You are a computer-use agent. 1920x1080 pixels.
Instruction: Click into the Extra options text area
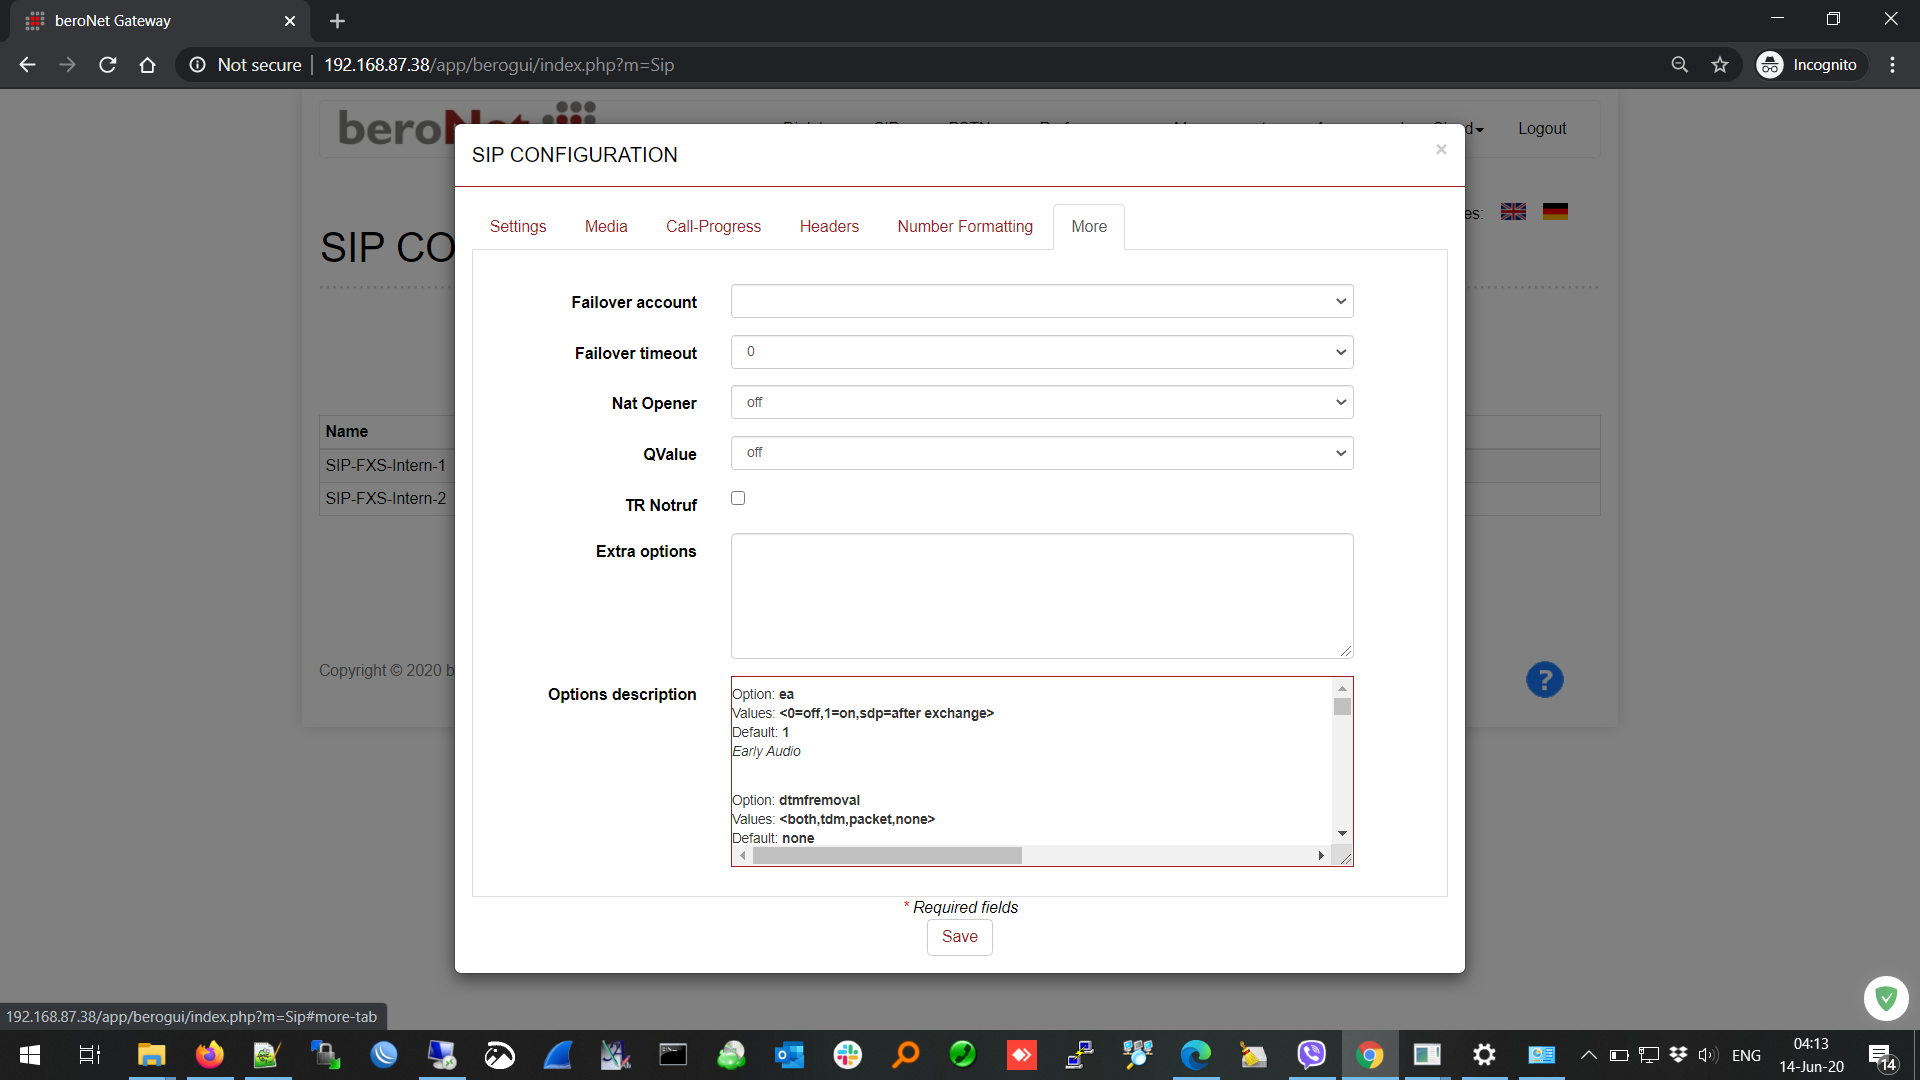pos(1041,595)
